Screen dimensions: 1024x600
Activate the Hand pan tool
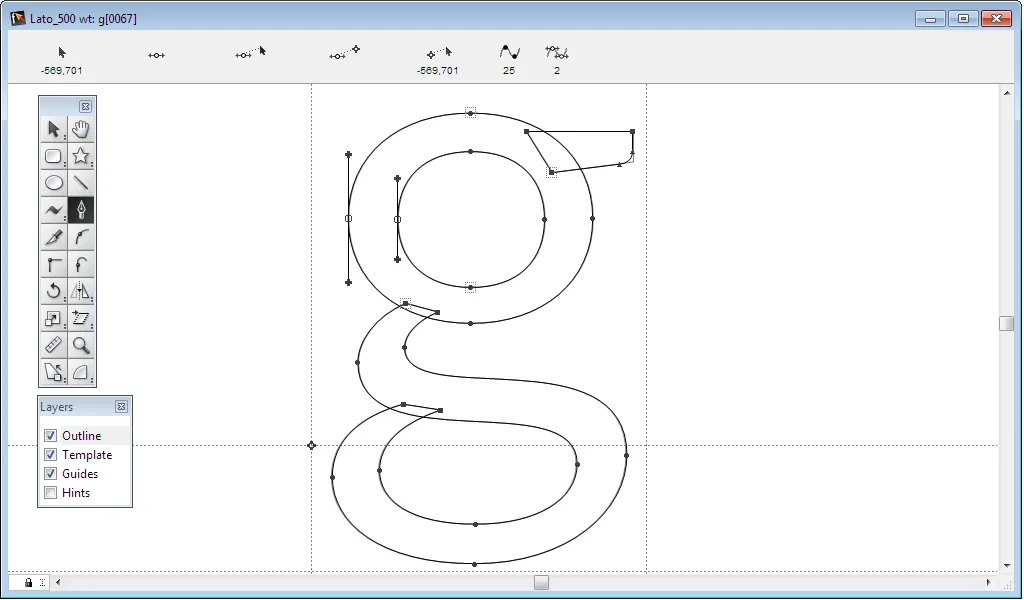(x=81, y=128)
